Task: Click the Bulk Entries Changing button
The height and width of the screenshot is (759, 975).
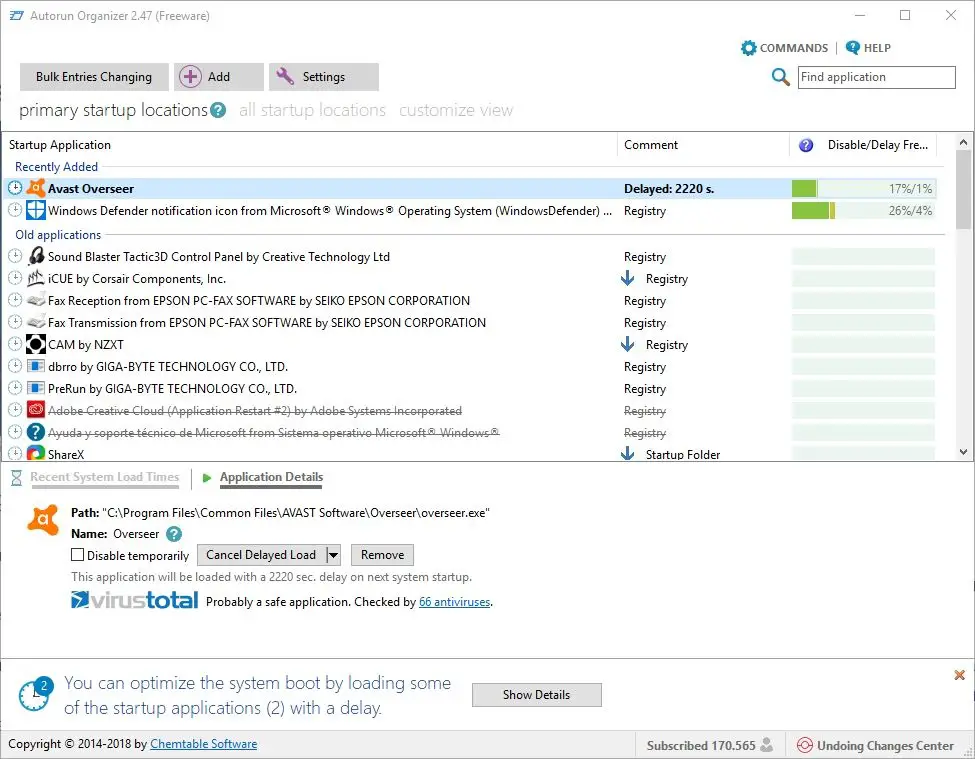Action: [x=94, y=77]
